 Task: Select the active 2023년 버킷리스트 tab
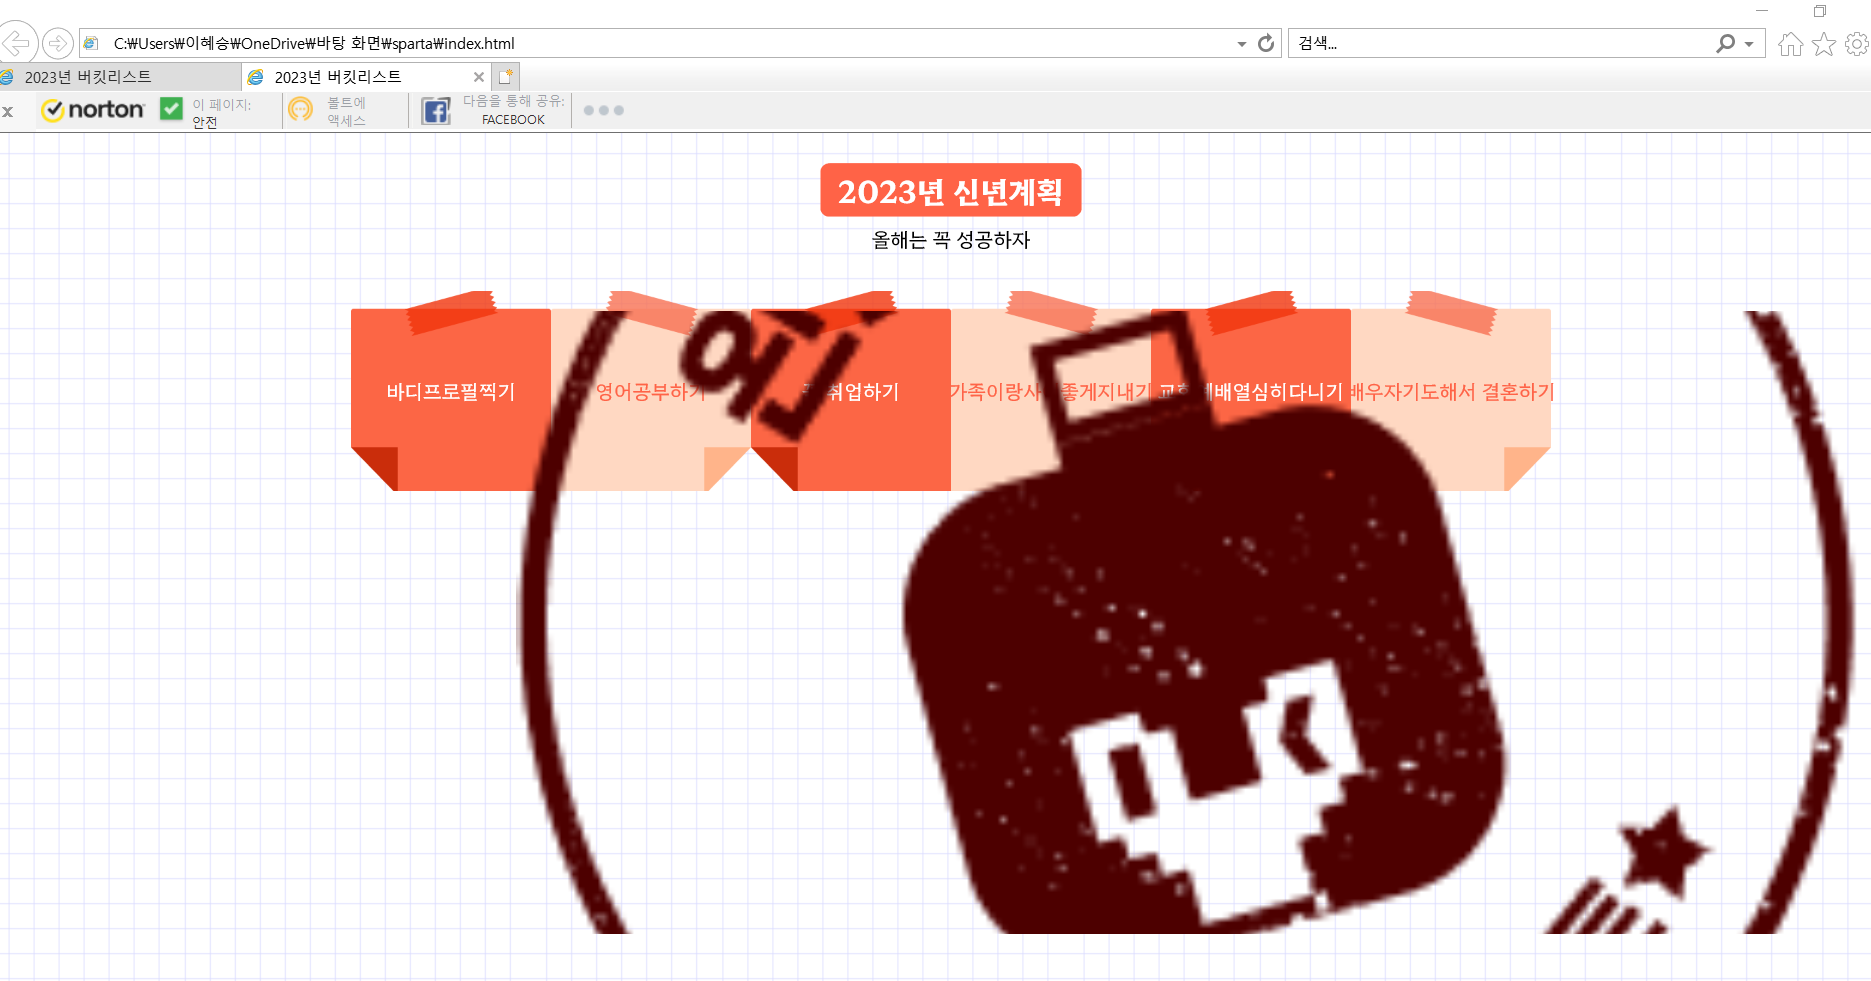366,77
